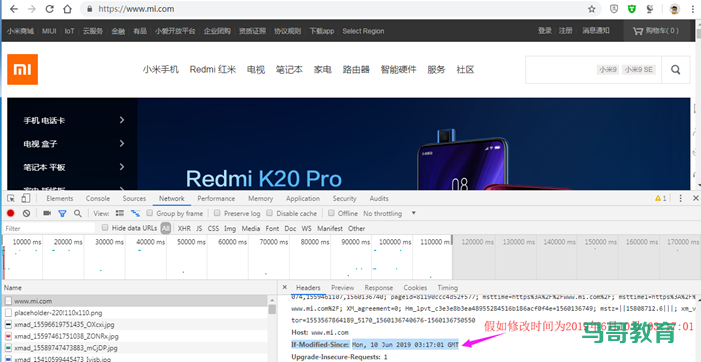Toggle capture screenshots camera icon
The height and width of the screenshot is (362, 701).
click(47, 213)
